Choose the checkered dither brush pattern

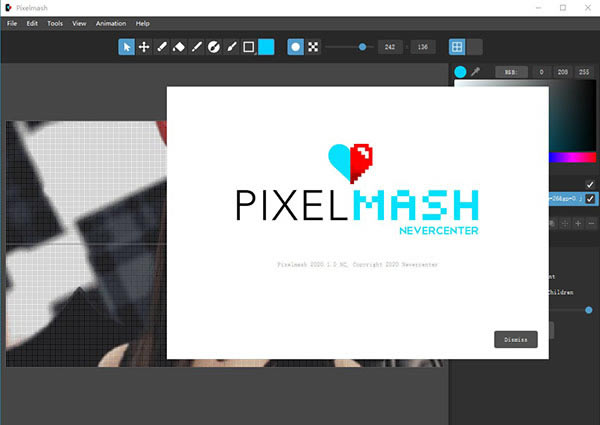pos(313,47)
